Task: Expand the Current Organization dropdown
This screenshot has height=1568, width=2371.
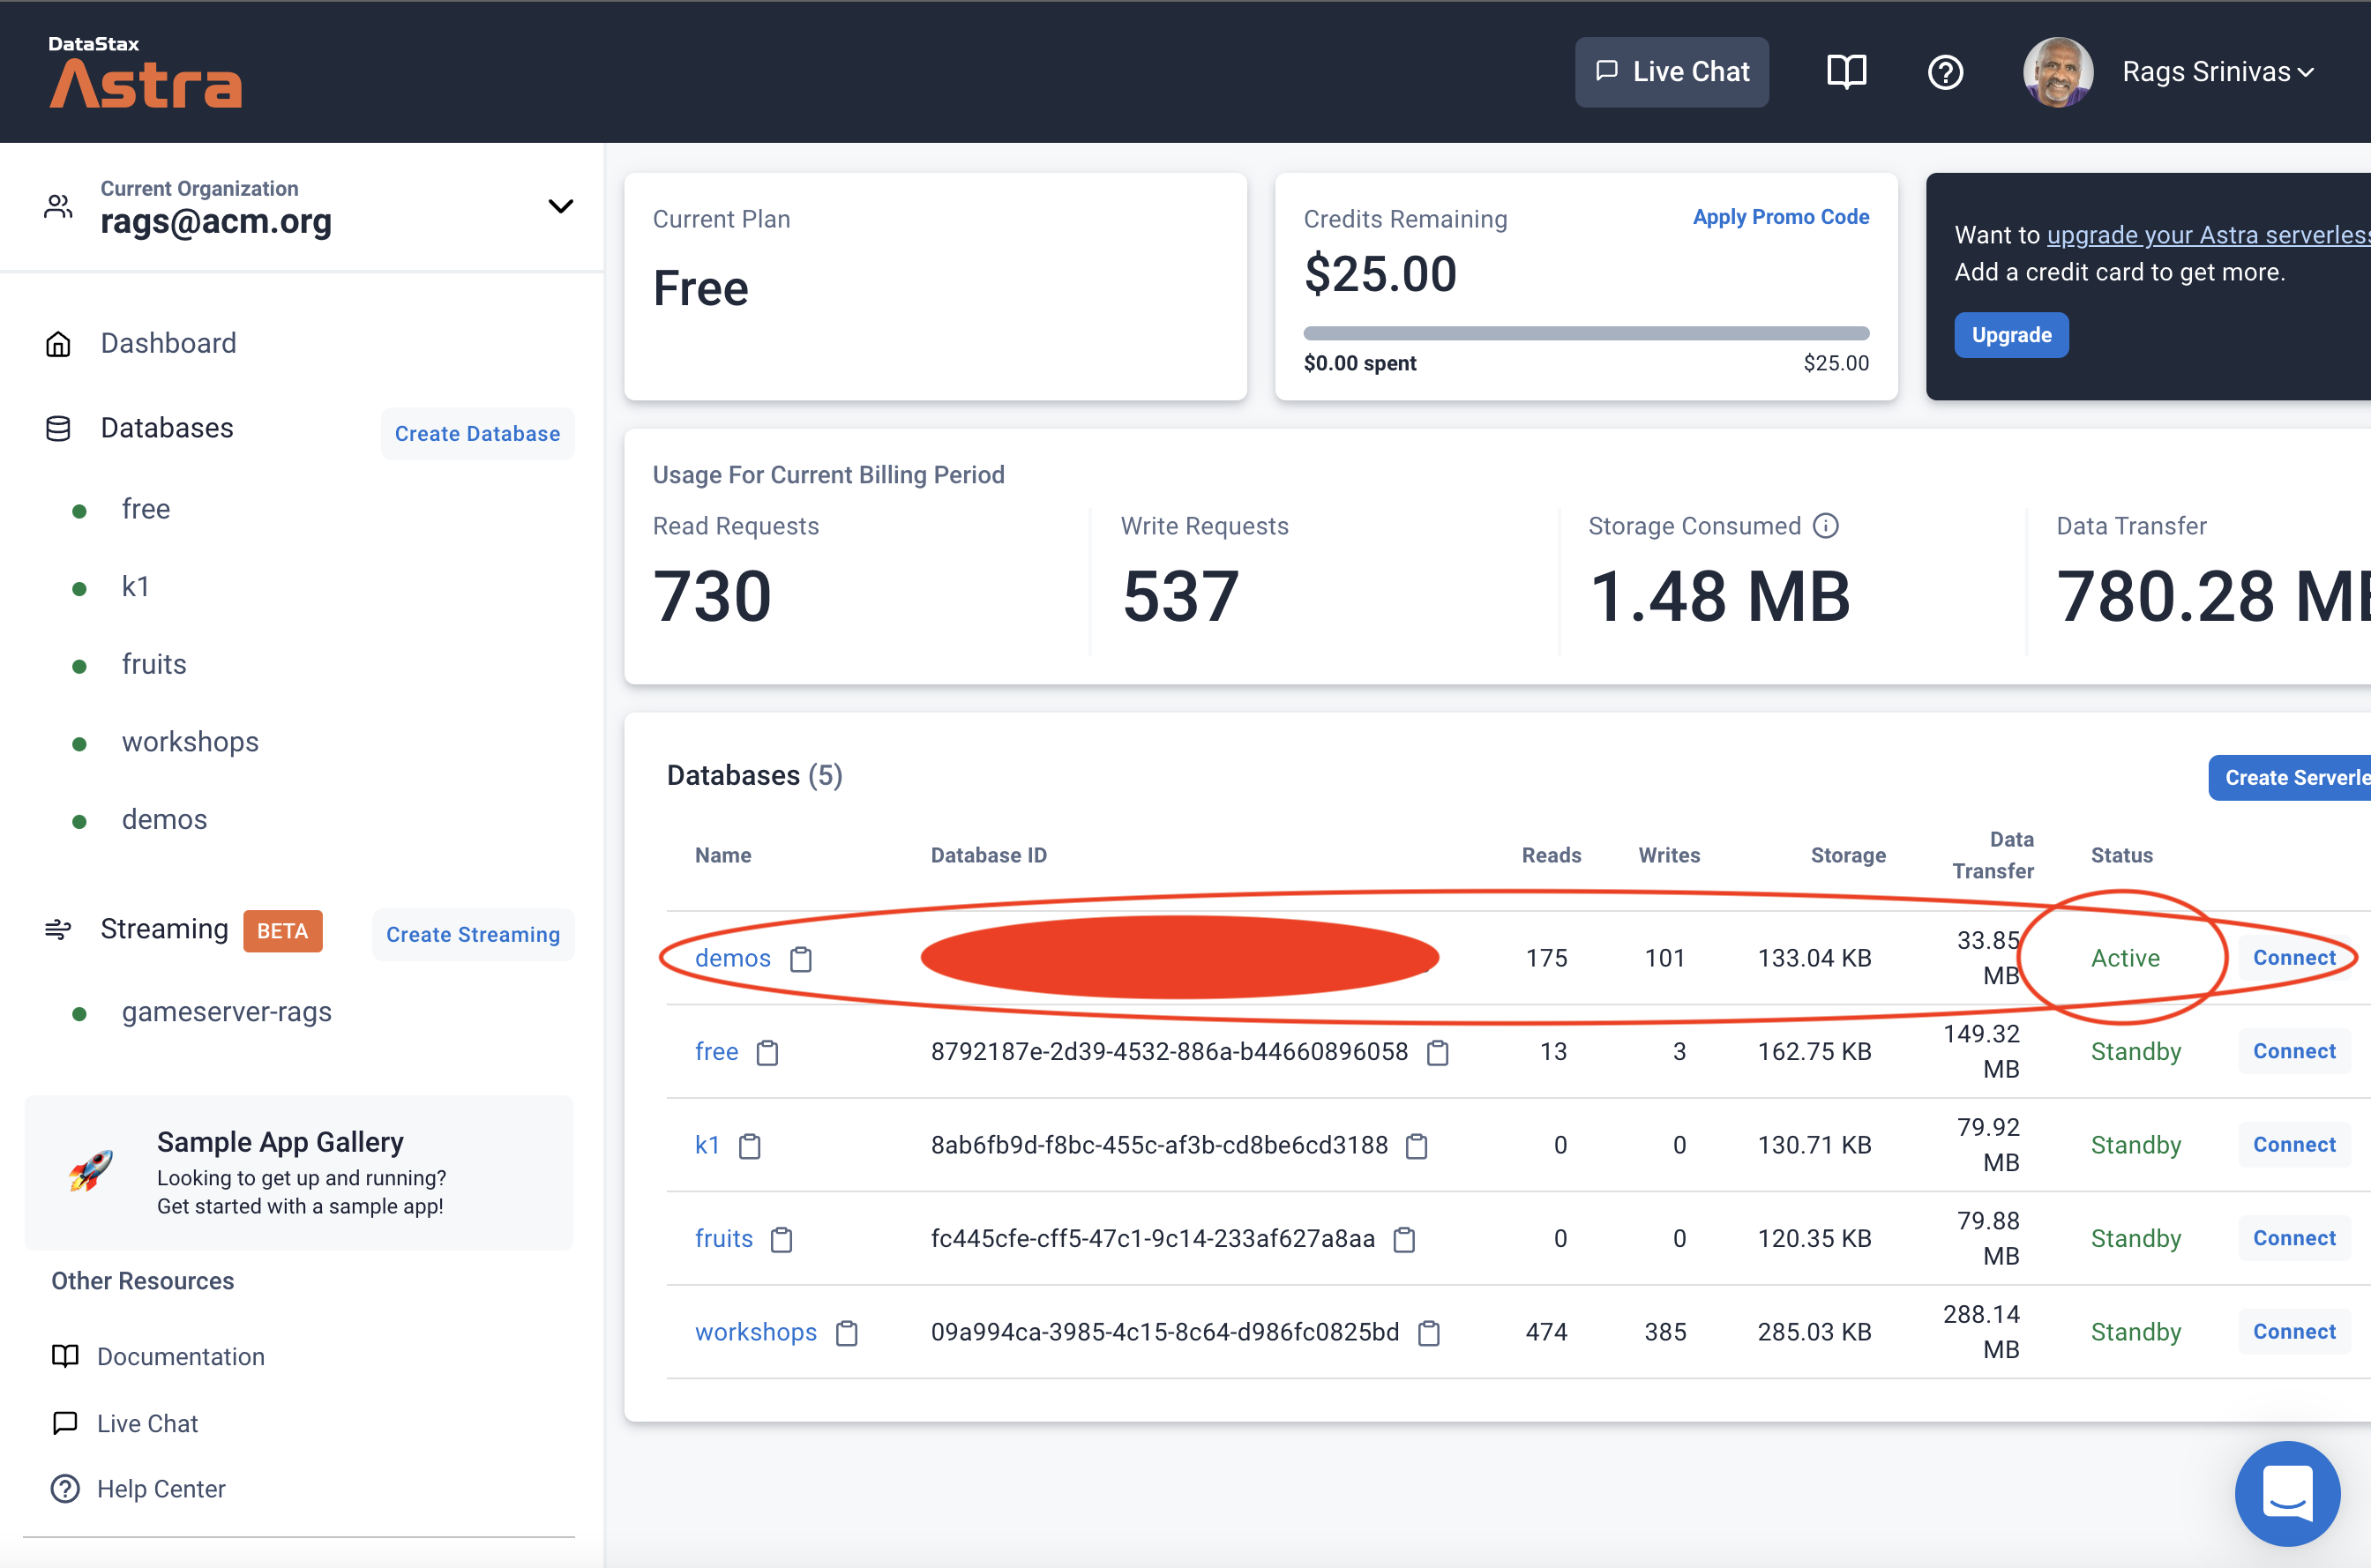Action: [560, 206]
